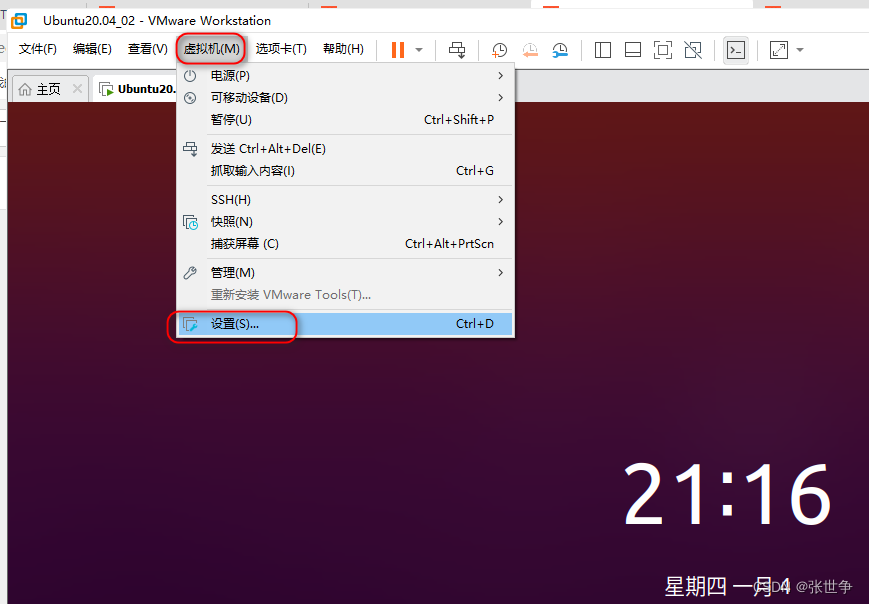Click the Enter full screen mode icon
869x604 pixels.
665,50
